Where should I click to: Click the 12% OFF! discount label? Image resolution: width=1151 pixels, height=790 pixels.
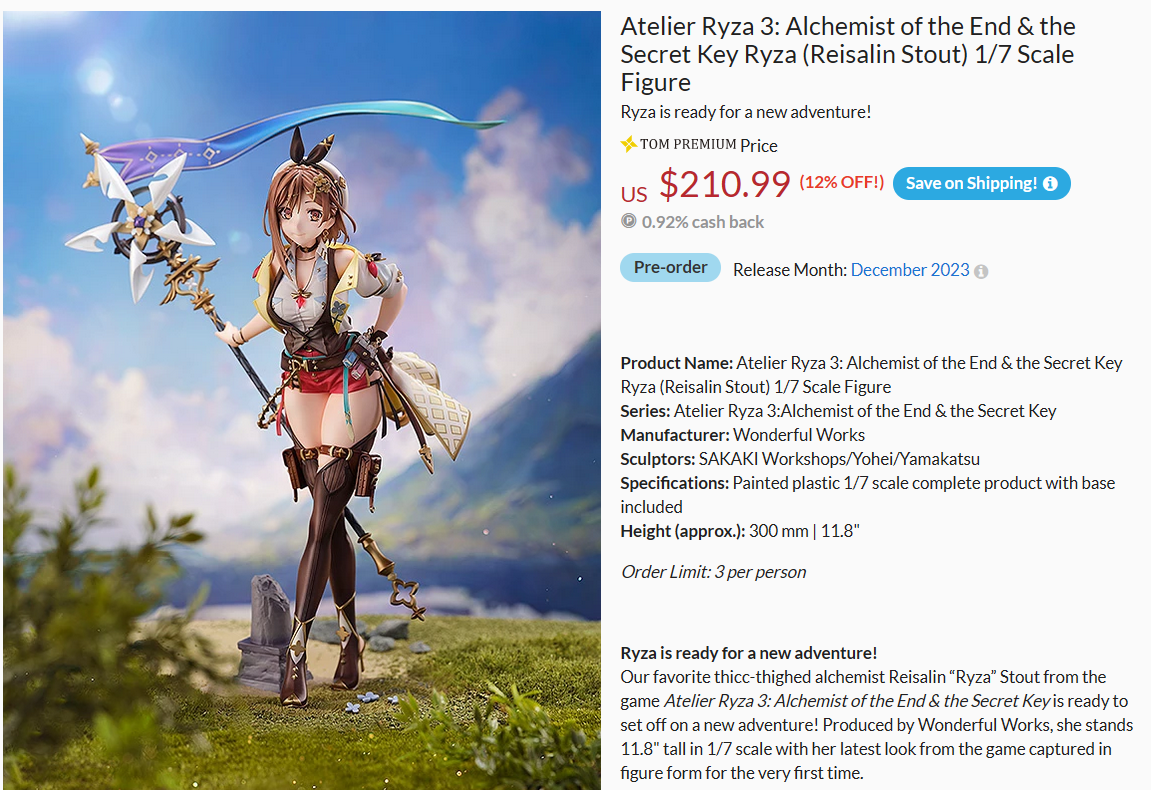click(x=841, y=182)
